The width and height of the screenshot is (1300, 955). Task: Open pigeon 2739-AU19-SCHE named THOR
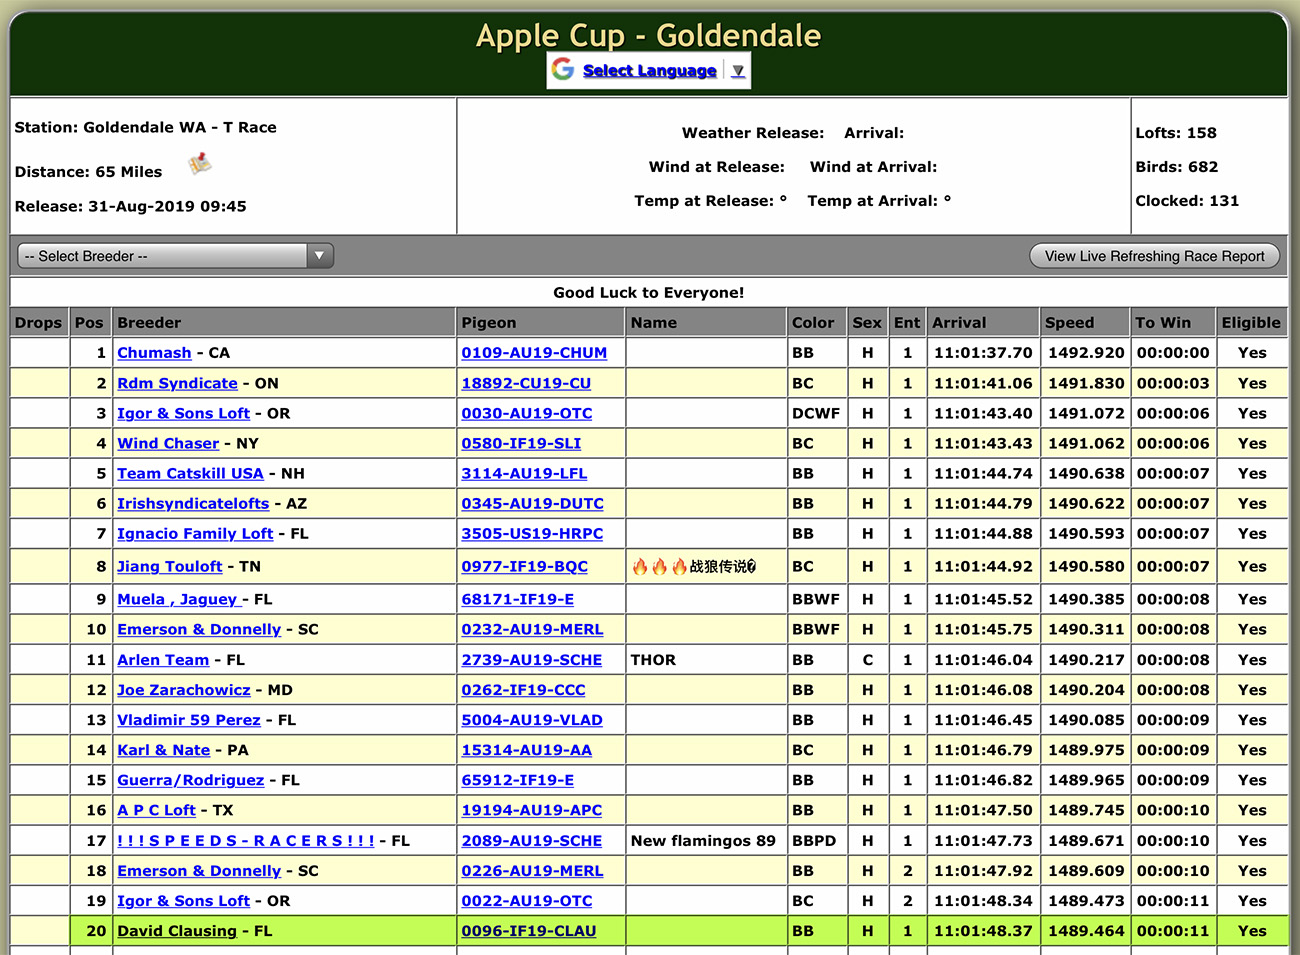point(531,660)
